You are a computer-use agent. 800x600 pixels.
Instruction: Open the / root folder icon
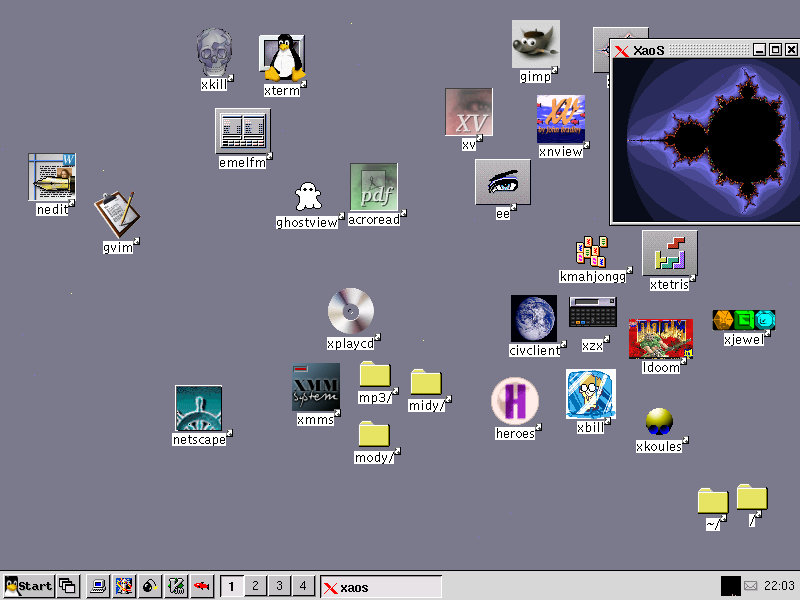coord(752,497)
